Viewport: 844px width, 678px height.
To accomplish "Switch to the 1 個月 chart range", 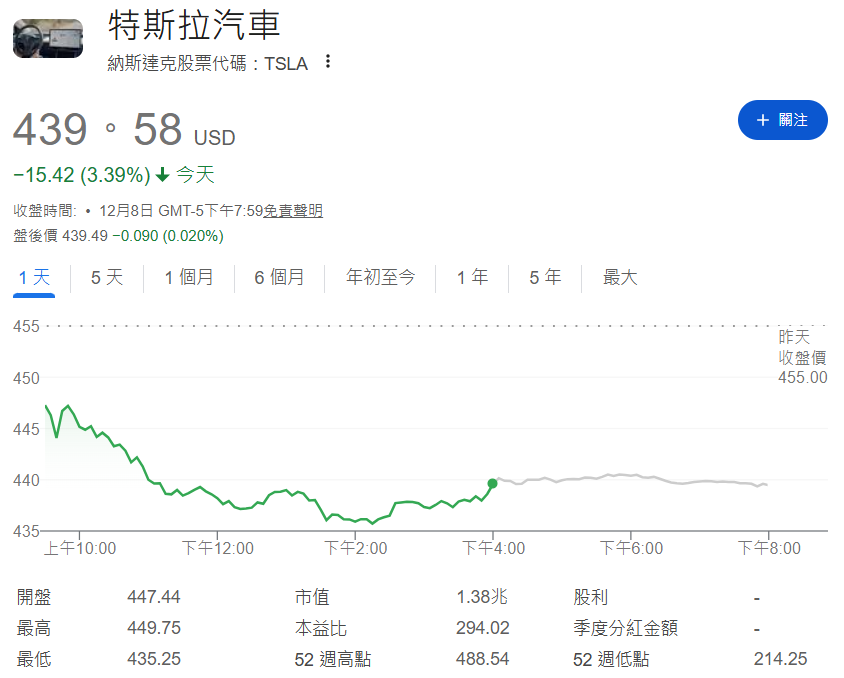I will click(188, 278).
